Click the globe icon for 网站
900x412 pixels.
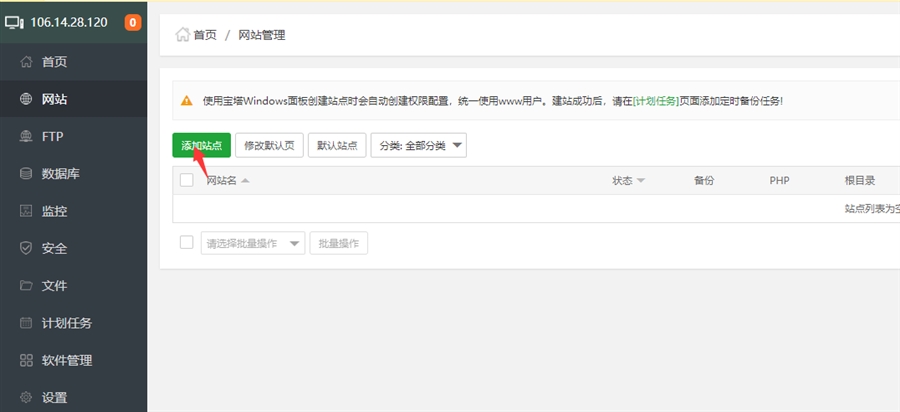coord(26,99)
